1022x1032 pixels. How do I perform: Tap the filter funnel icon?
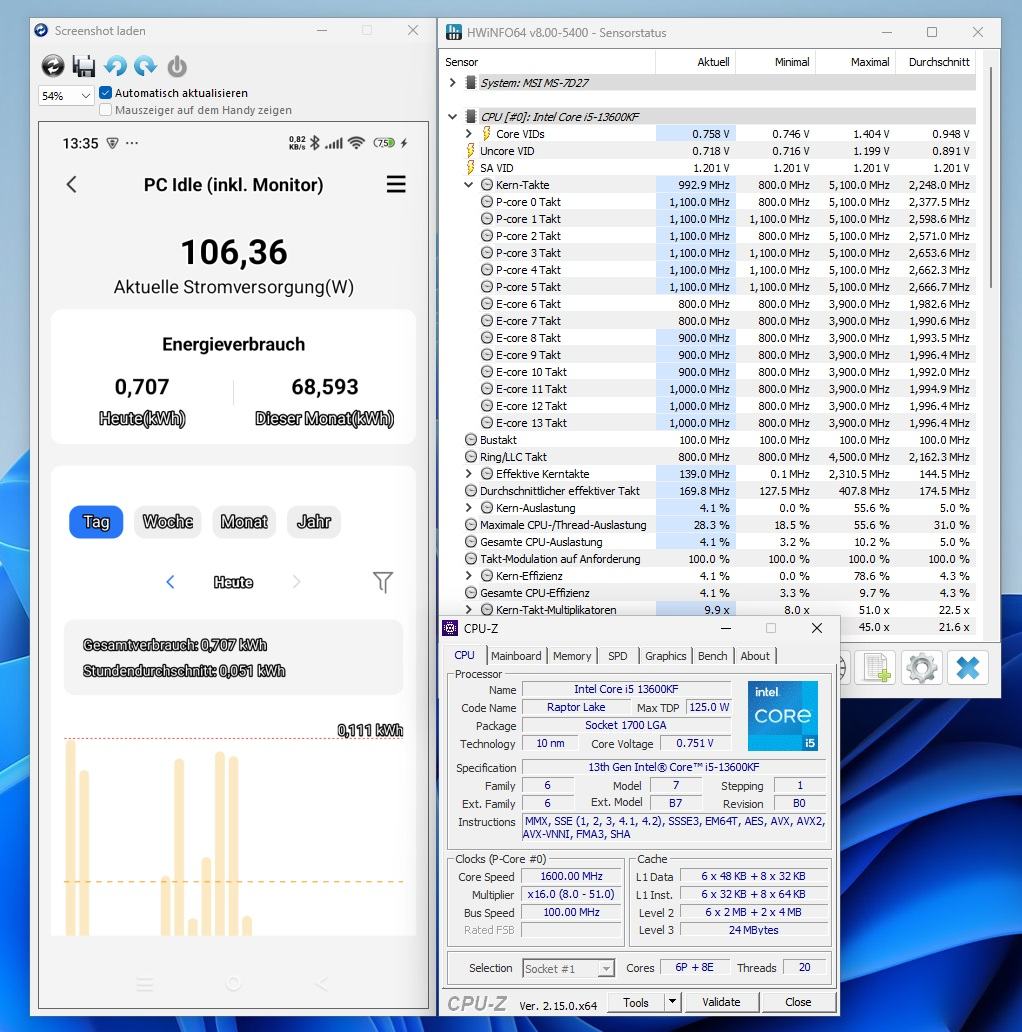(x=382, y=582)
